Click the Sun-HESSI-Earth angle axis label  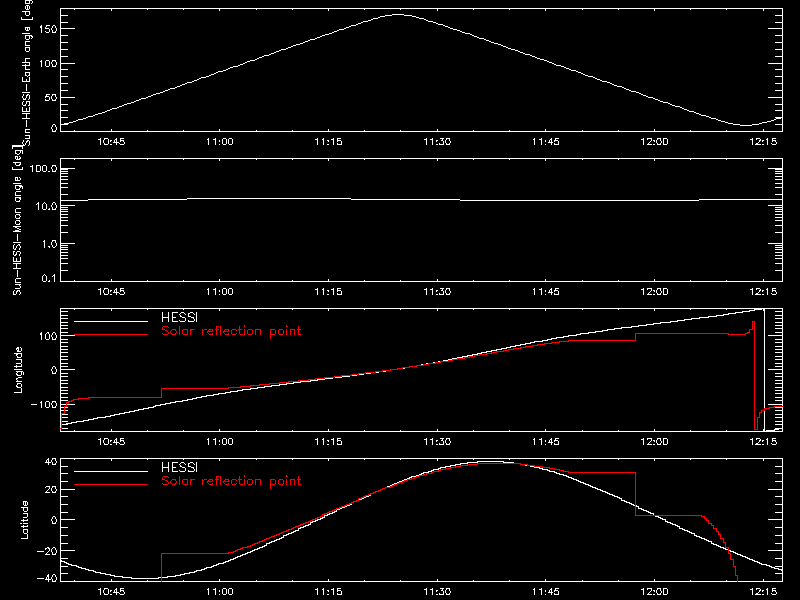(x=28, y=72)
